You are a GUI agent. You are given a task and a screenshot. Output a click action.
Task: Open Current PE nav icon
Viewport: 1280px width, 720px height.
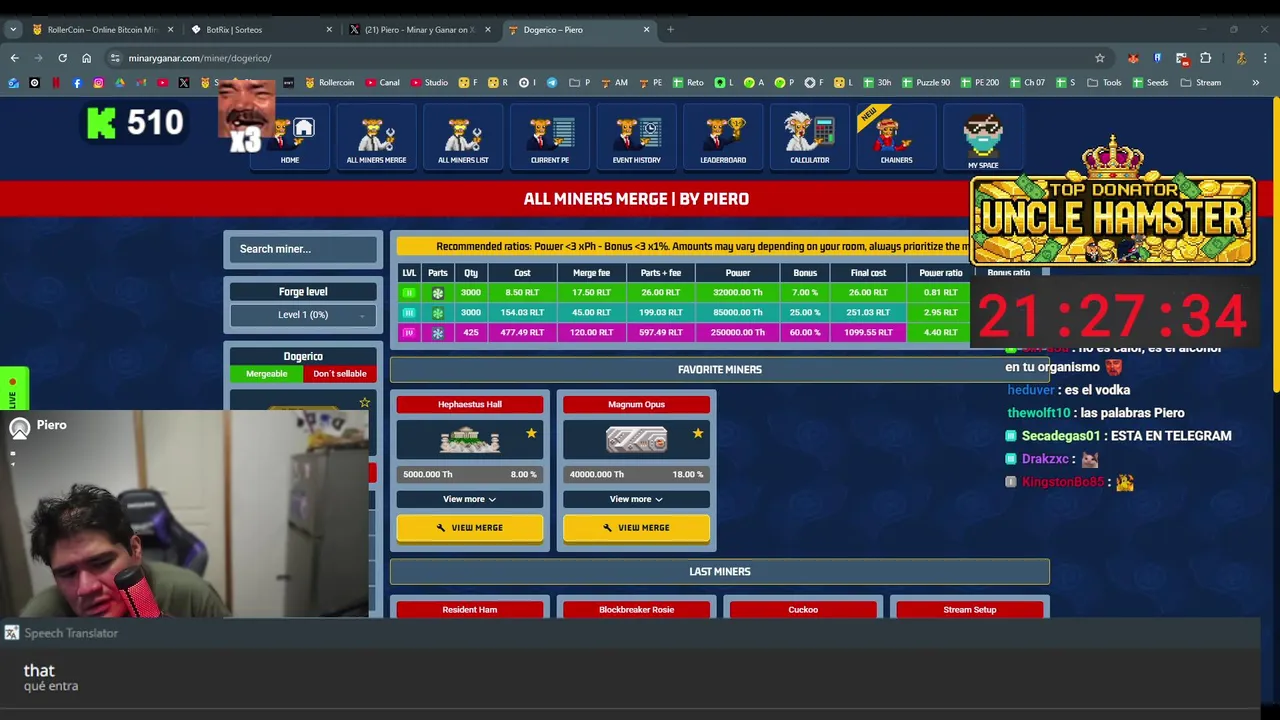550,139
